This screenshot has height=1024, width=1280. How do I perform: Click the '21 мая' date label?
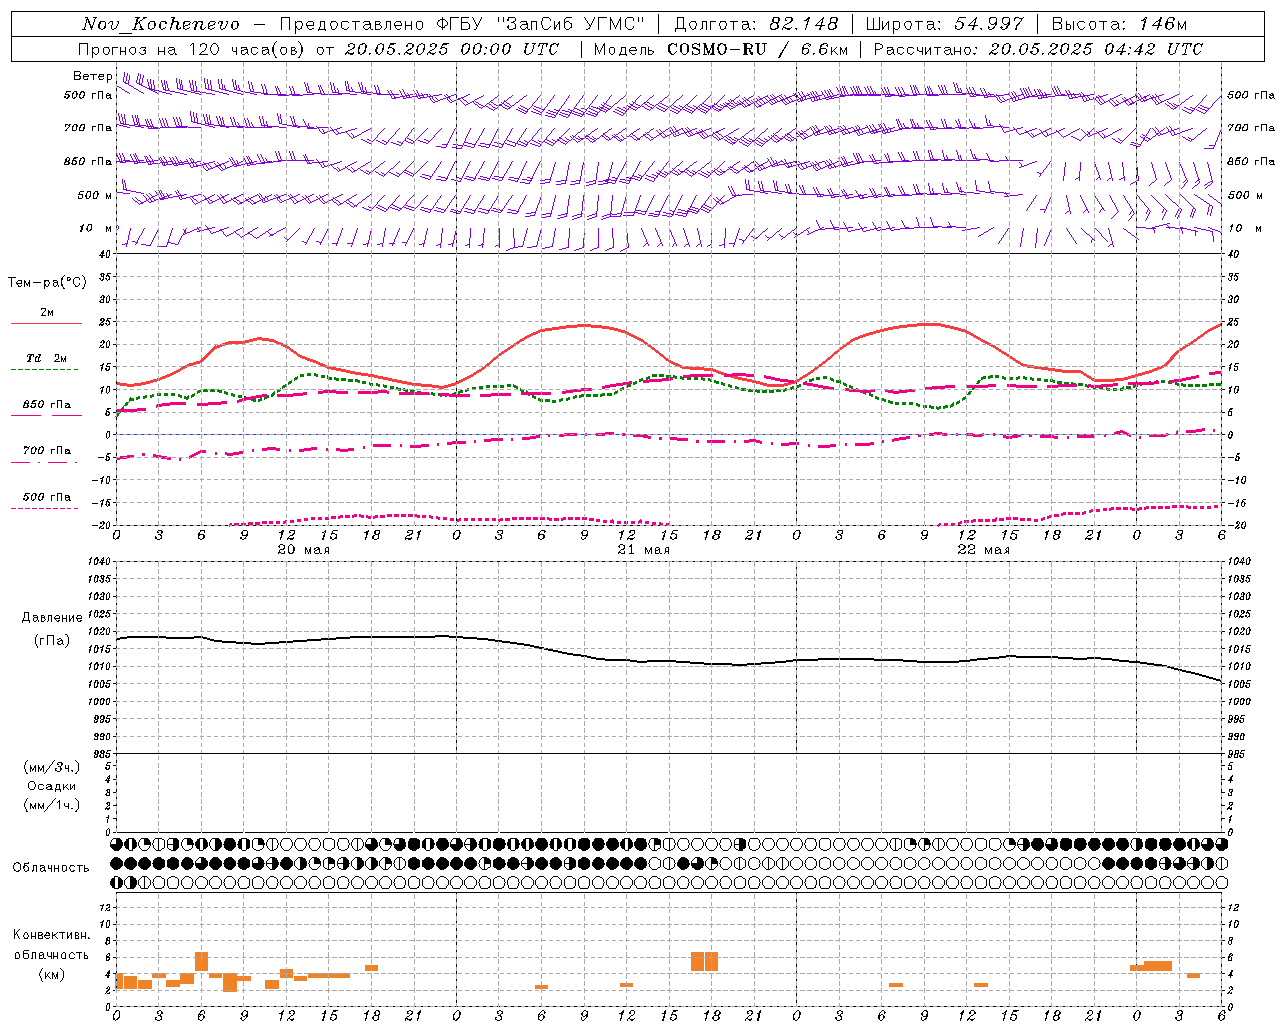pyautogui.click(x=643, y=550)
